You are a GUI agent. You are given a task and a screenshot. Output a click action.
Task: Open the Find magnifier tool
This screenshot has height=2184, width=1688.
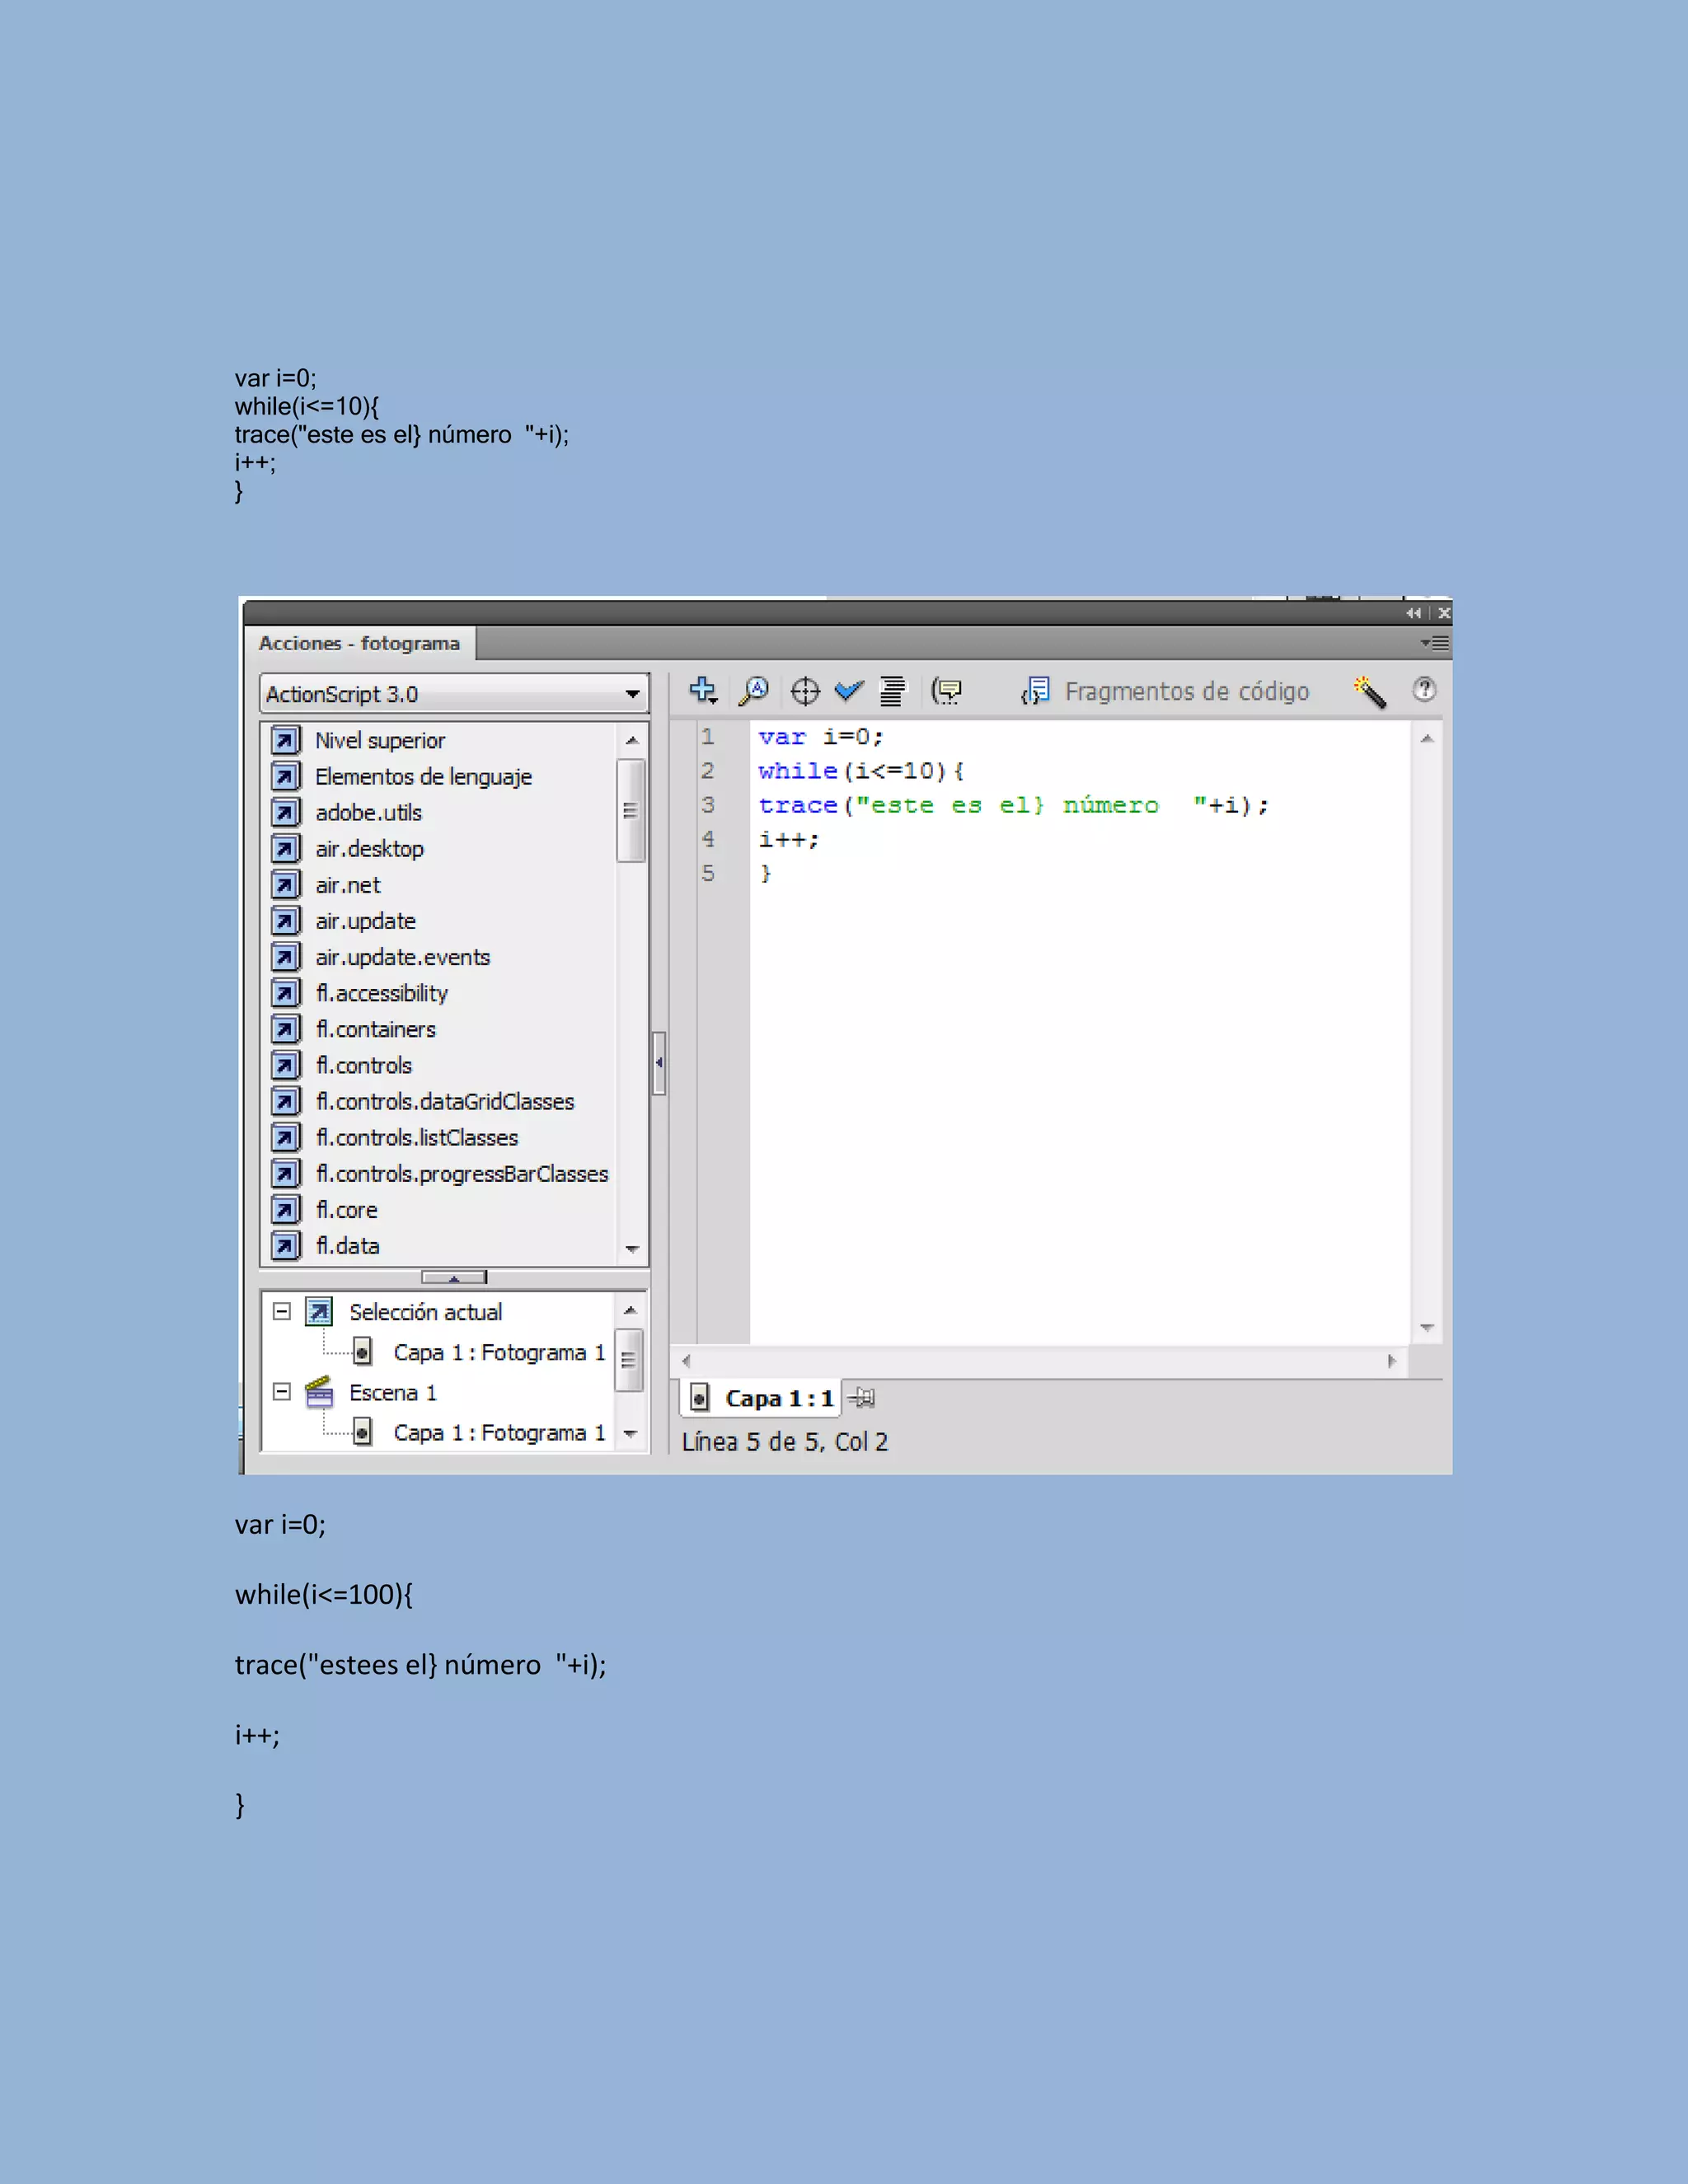pyautogui.click(x=753, y=690)
